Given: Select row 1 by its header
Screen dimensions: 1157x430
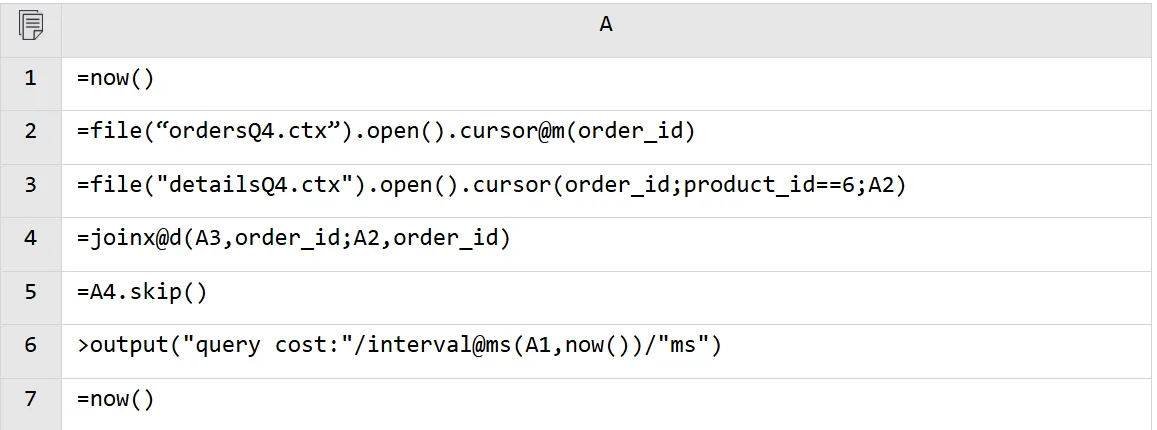Looking at the screenshot, I should click(30, 78).
